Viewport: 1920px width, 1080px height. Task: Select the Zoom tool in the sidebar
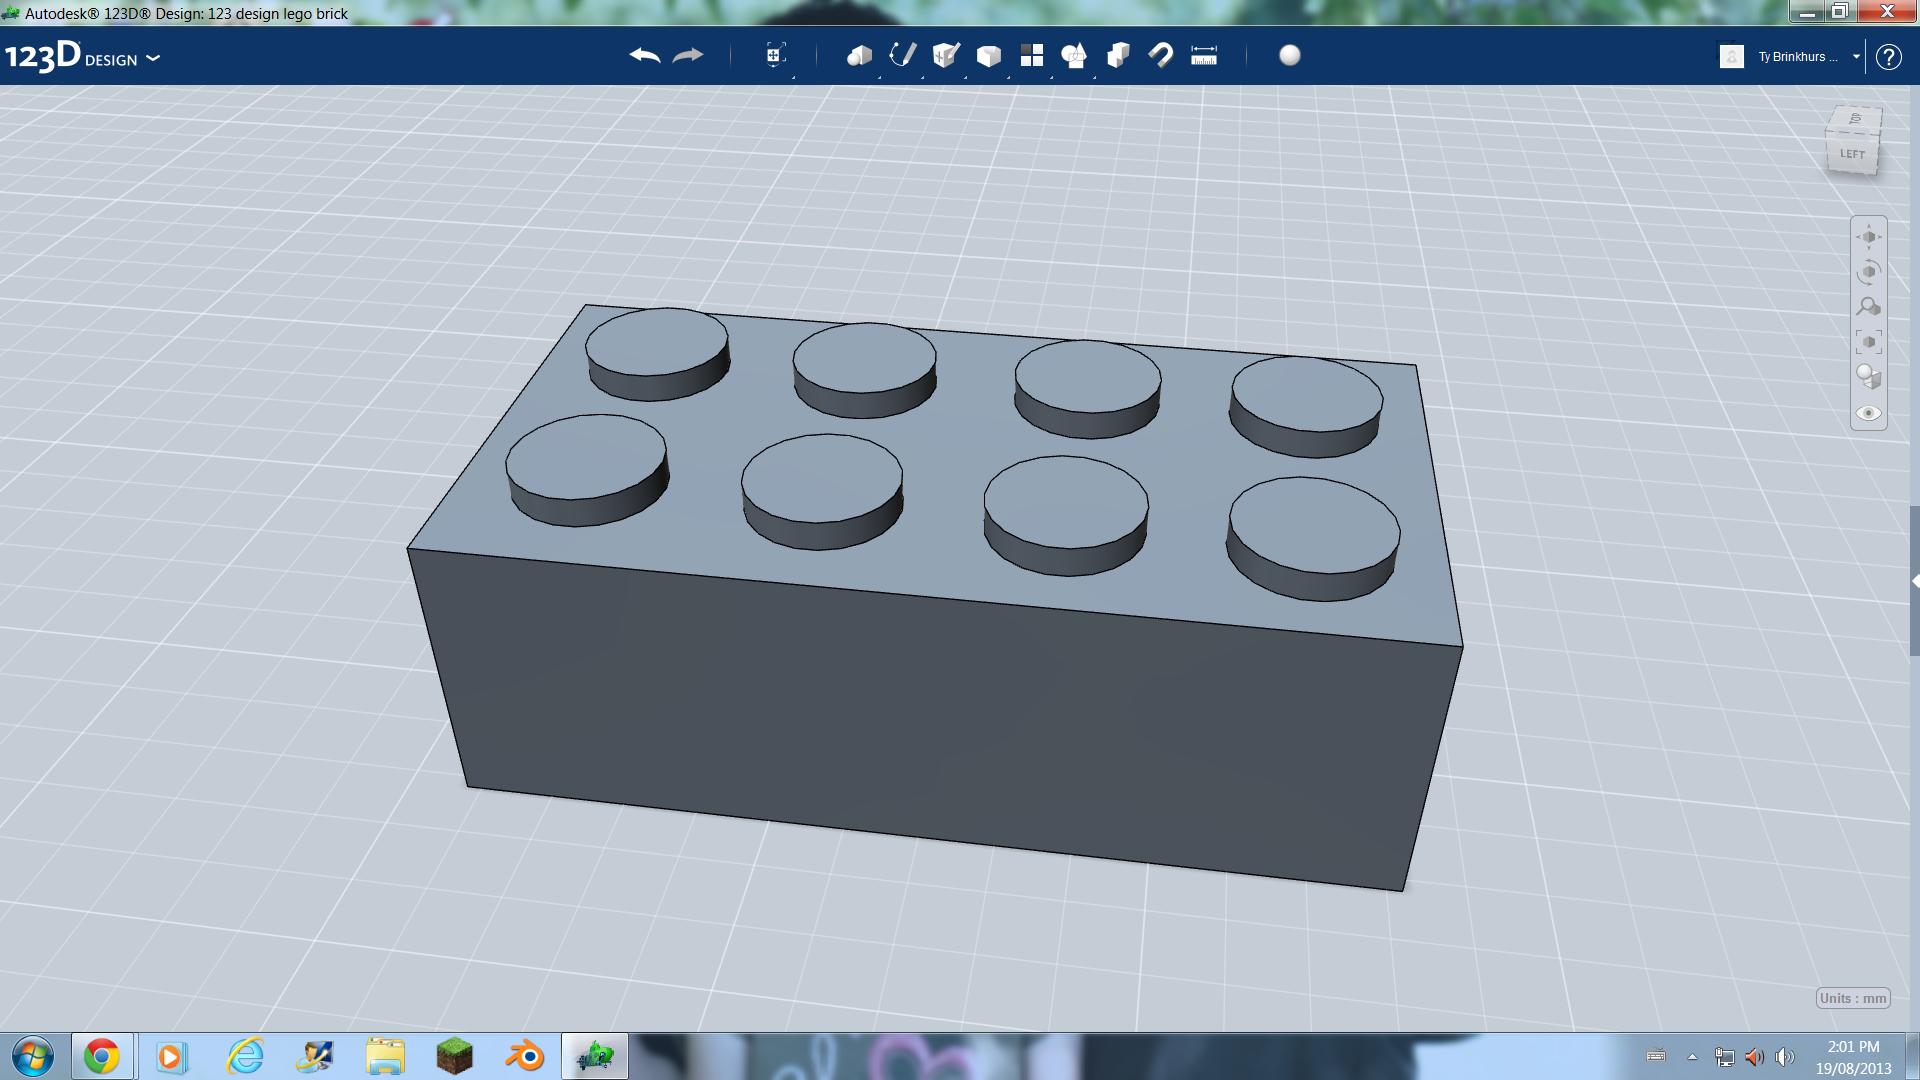1868,306
